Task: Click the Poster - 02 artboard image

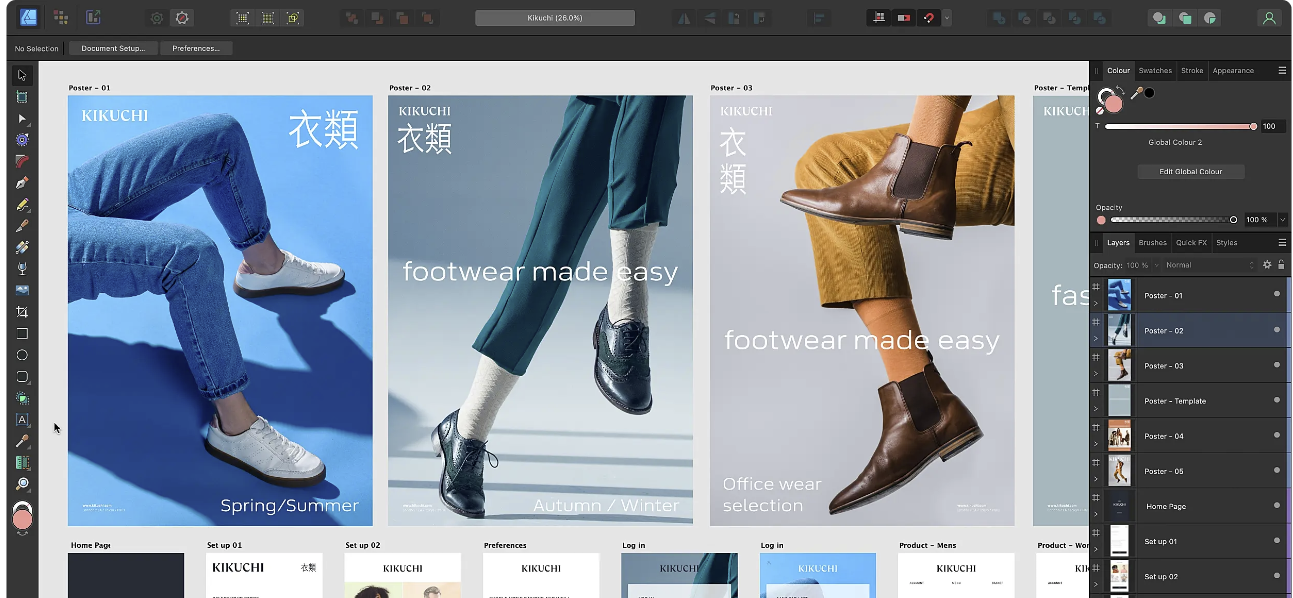Action: coord(540,310)
